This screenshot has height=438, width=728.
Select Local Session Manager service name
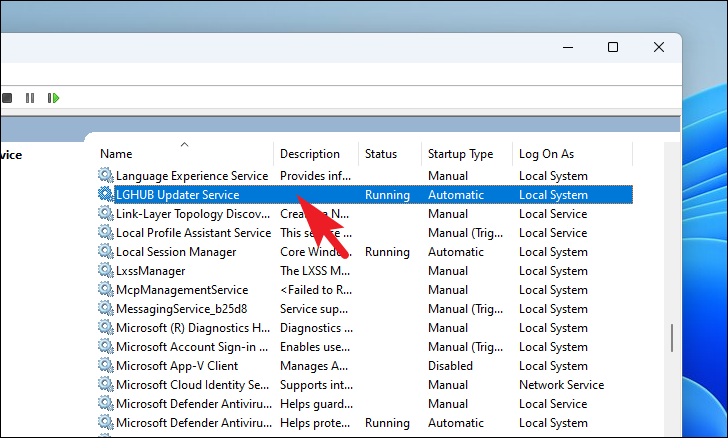click(x=176, y=252)
